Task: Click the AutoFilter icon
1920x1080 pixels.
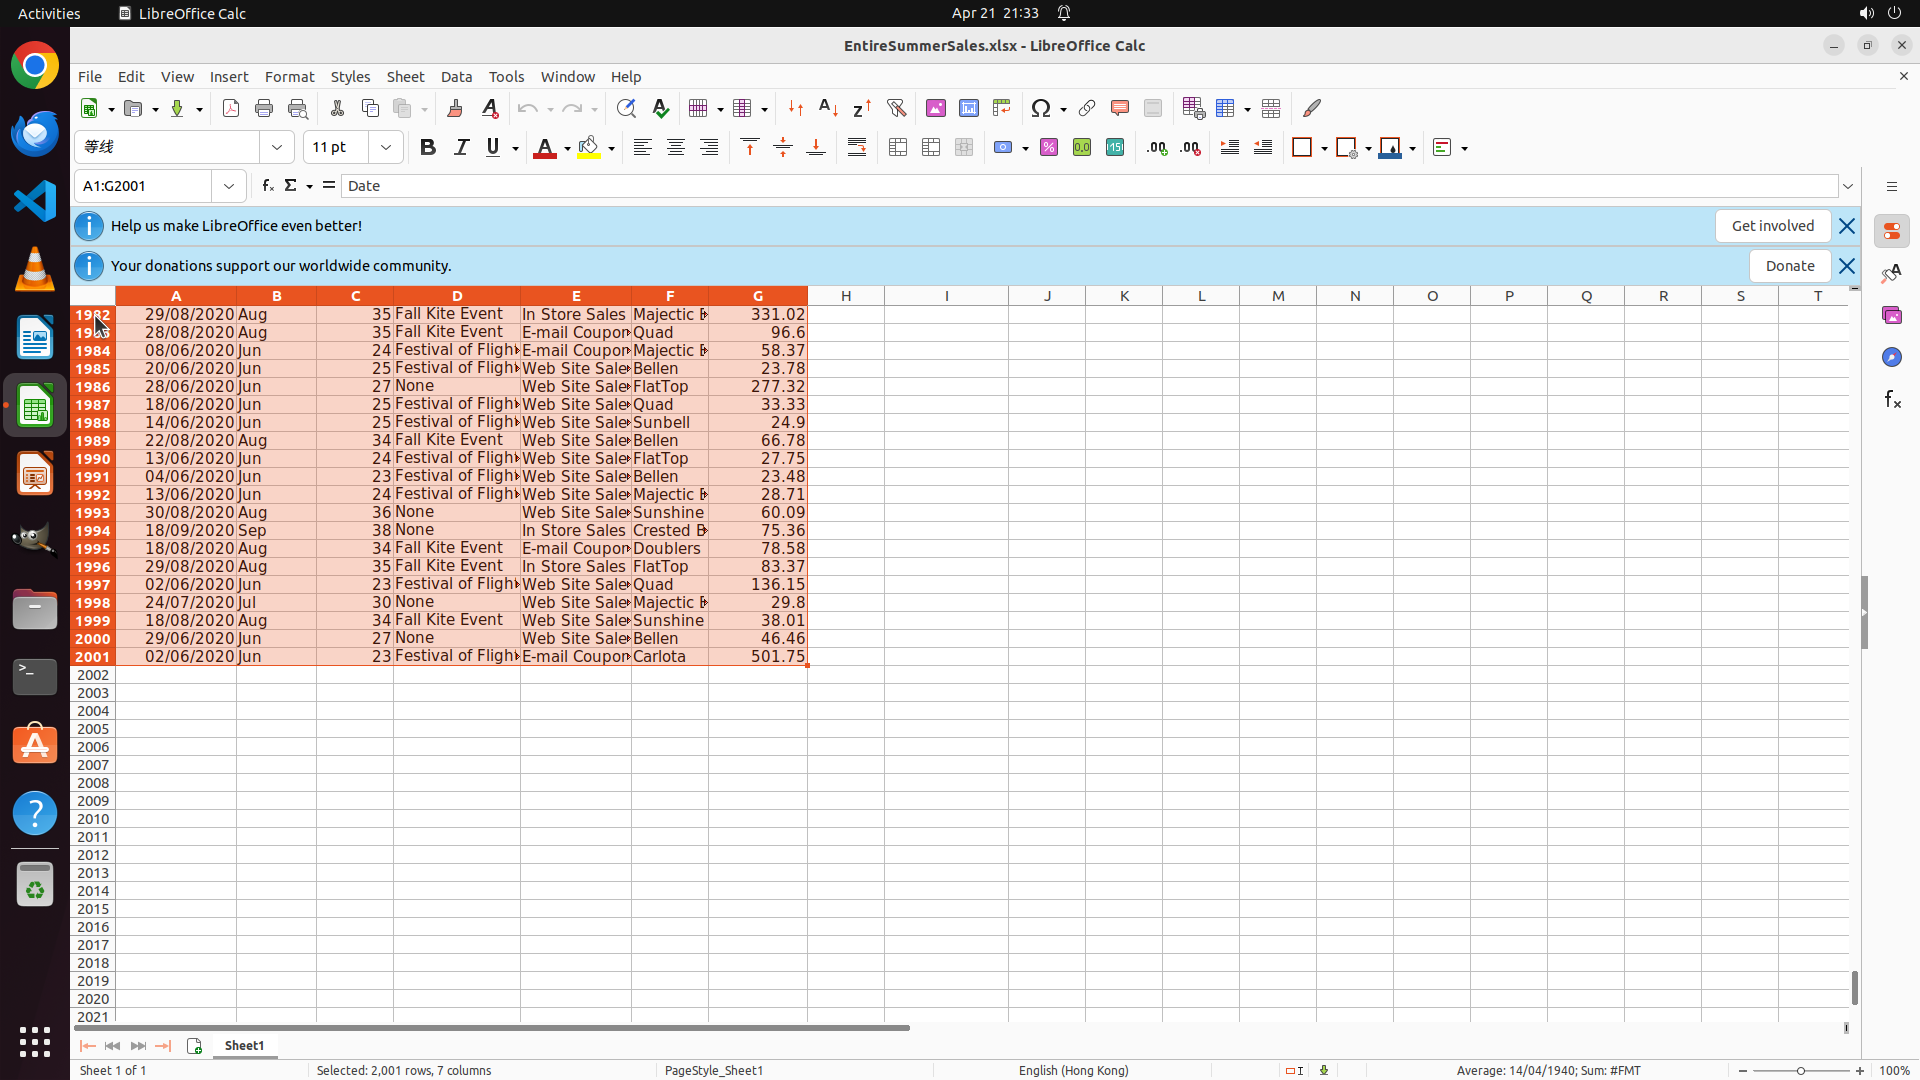Action: tap(896, 108)
